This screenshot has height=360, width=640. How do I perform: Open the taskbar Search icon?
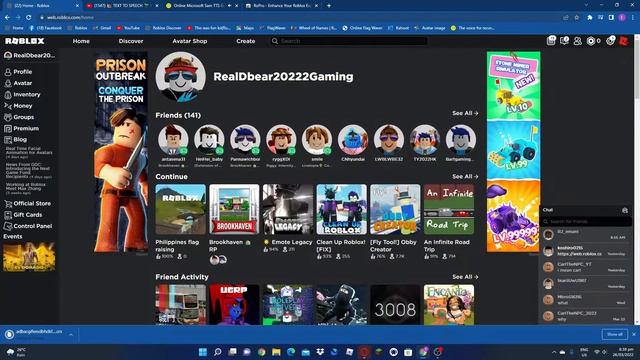(218, 352)
